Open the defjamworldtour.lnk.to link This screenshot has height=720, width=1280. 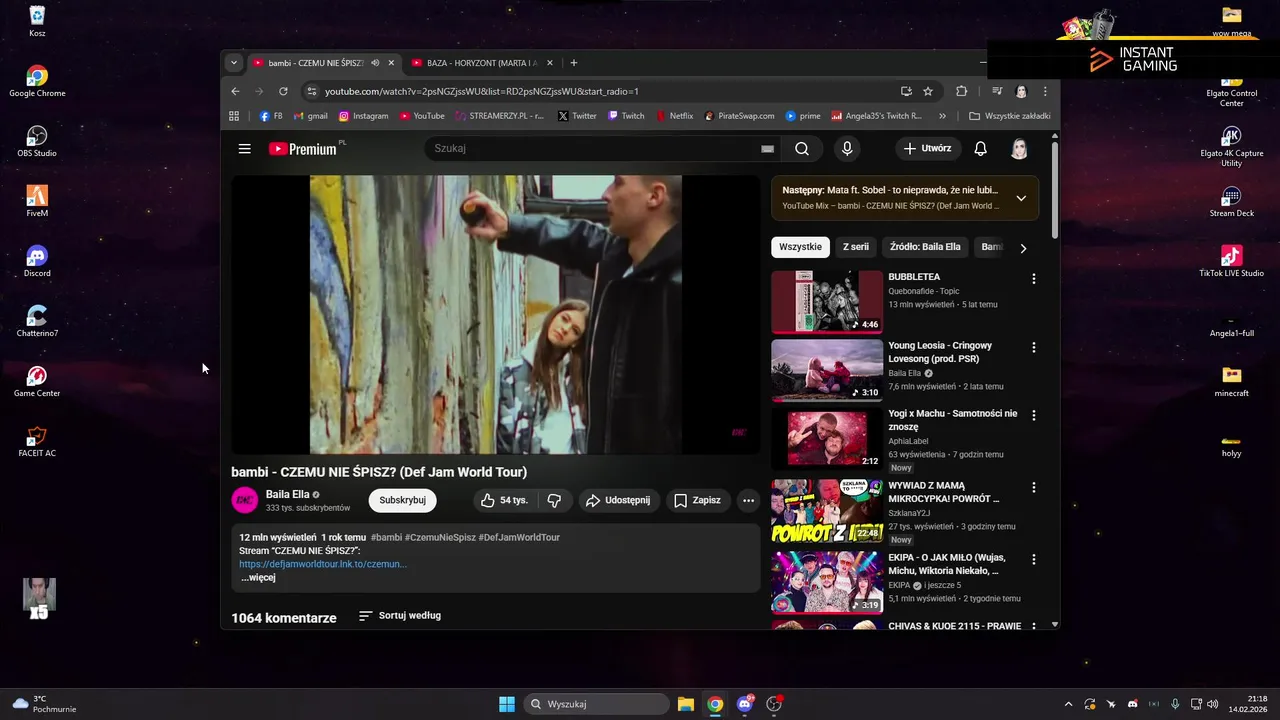[323, 564]
